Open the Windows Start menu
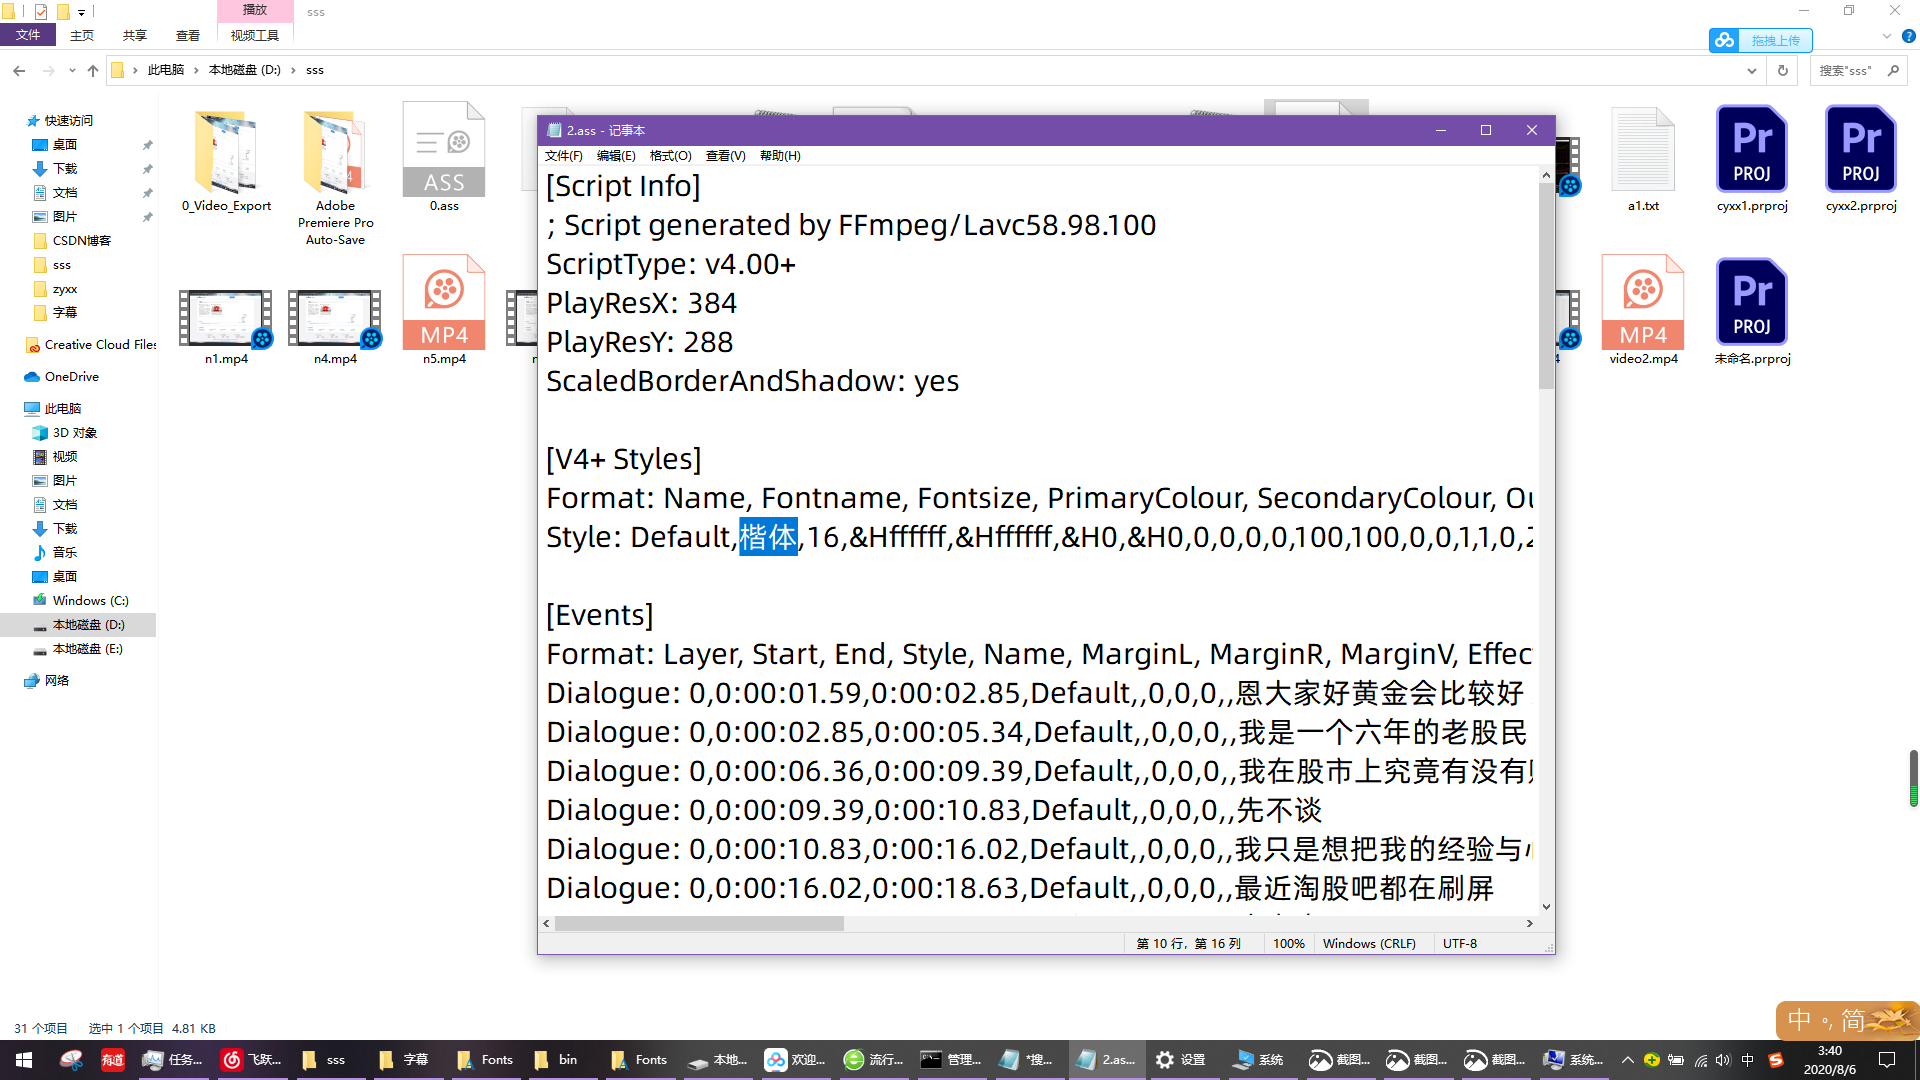This screenshot has width=1920, height=1080. (23, 1060)
